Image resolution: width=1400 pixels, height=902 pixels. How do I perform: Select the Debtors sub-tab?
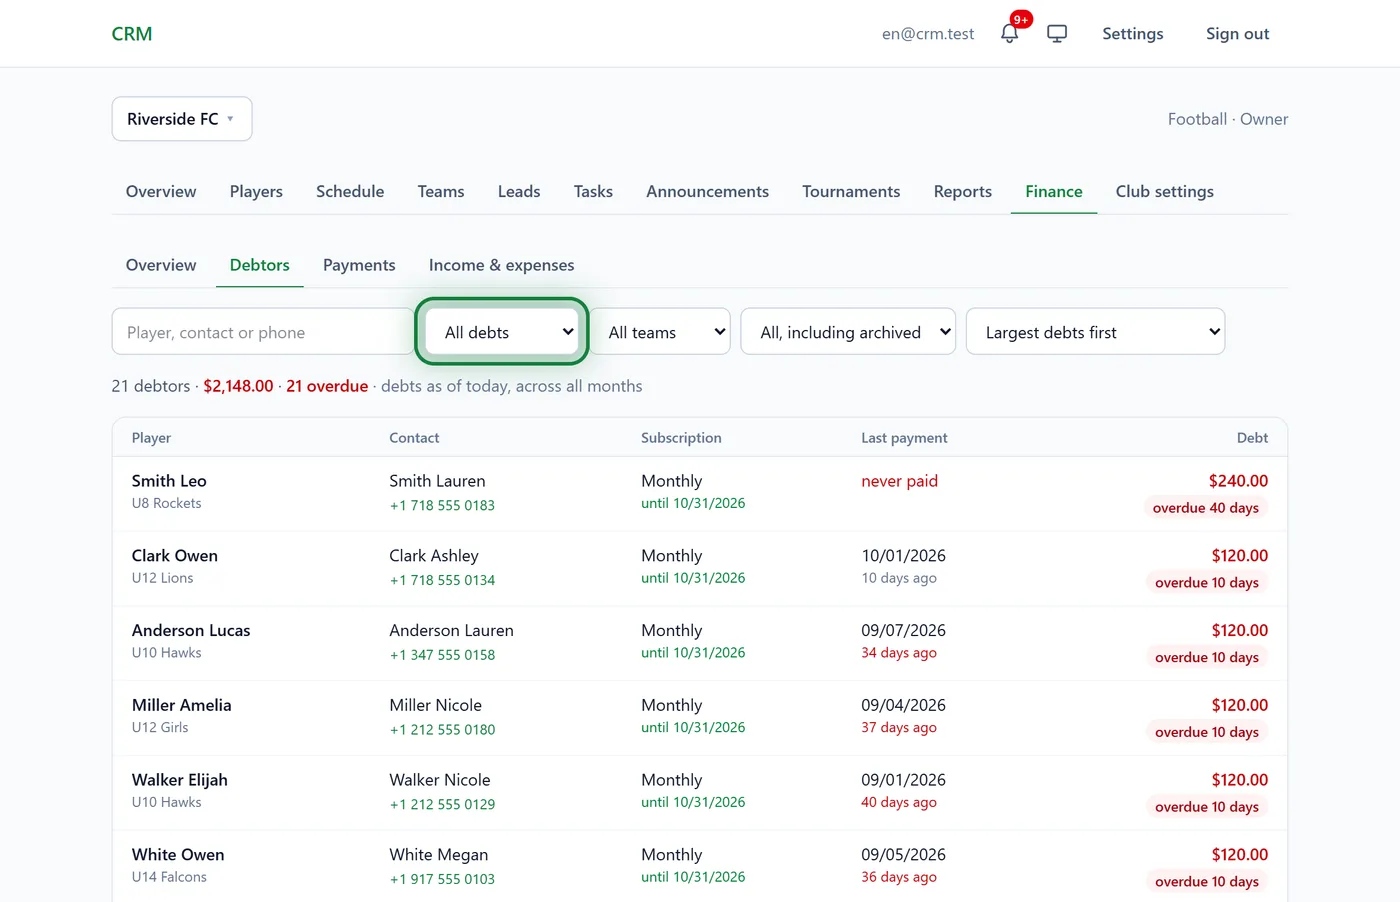click(260, 265)
